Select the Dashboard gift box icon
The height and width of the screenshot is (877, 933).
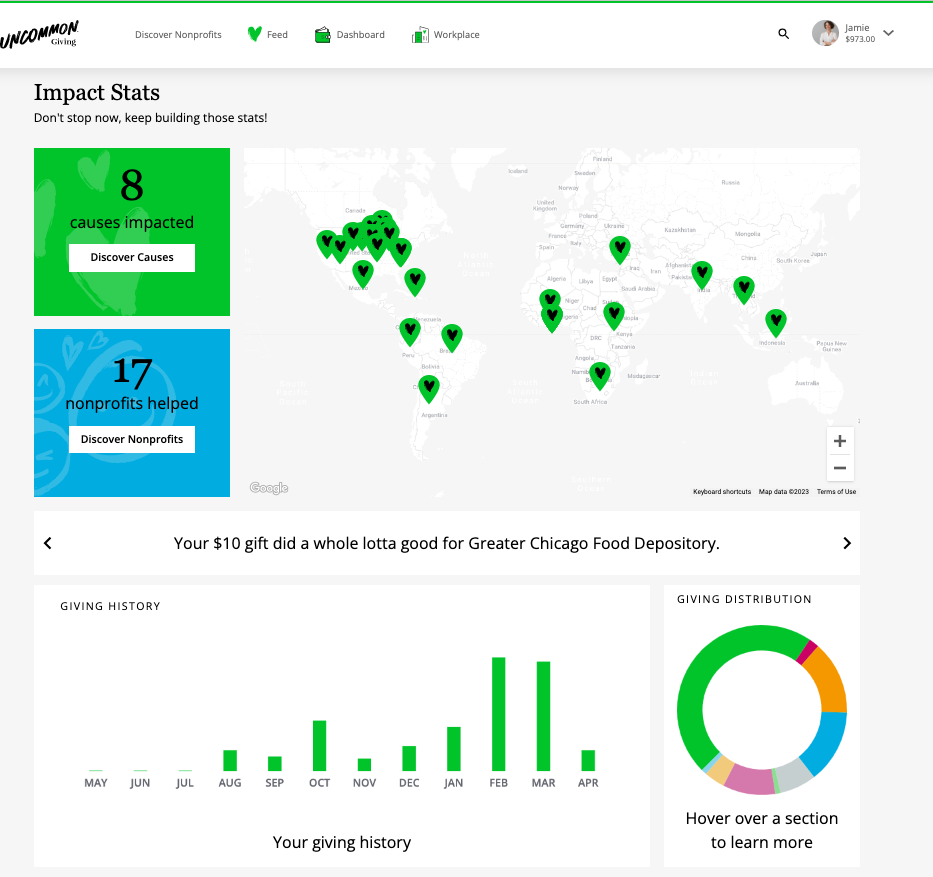322,33
